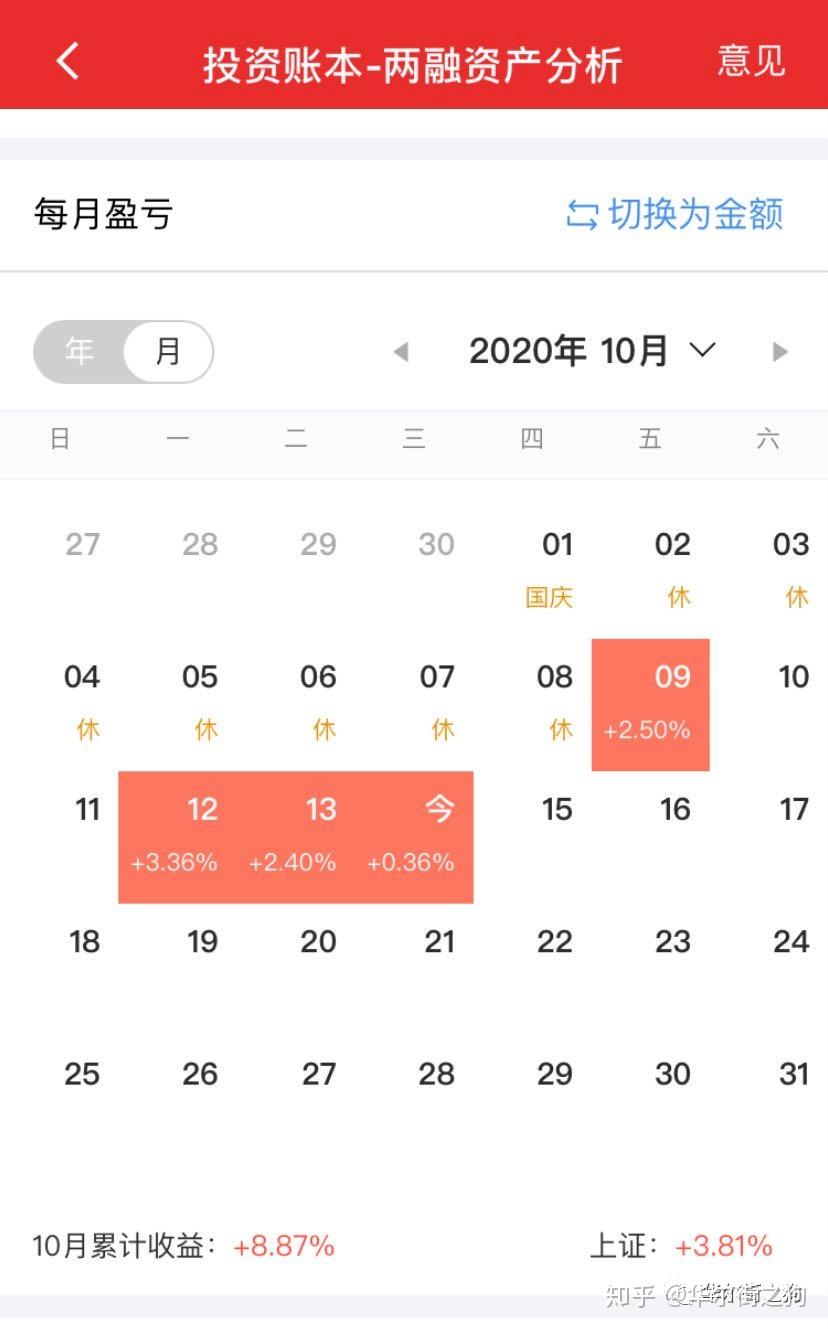Tap the 10月累计收益 +8.87% summary
This screenshot has width=828, height=1329.
[x=184, y=1246]
